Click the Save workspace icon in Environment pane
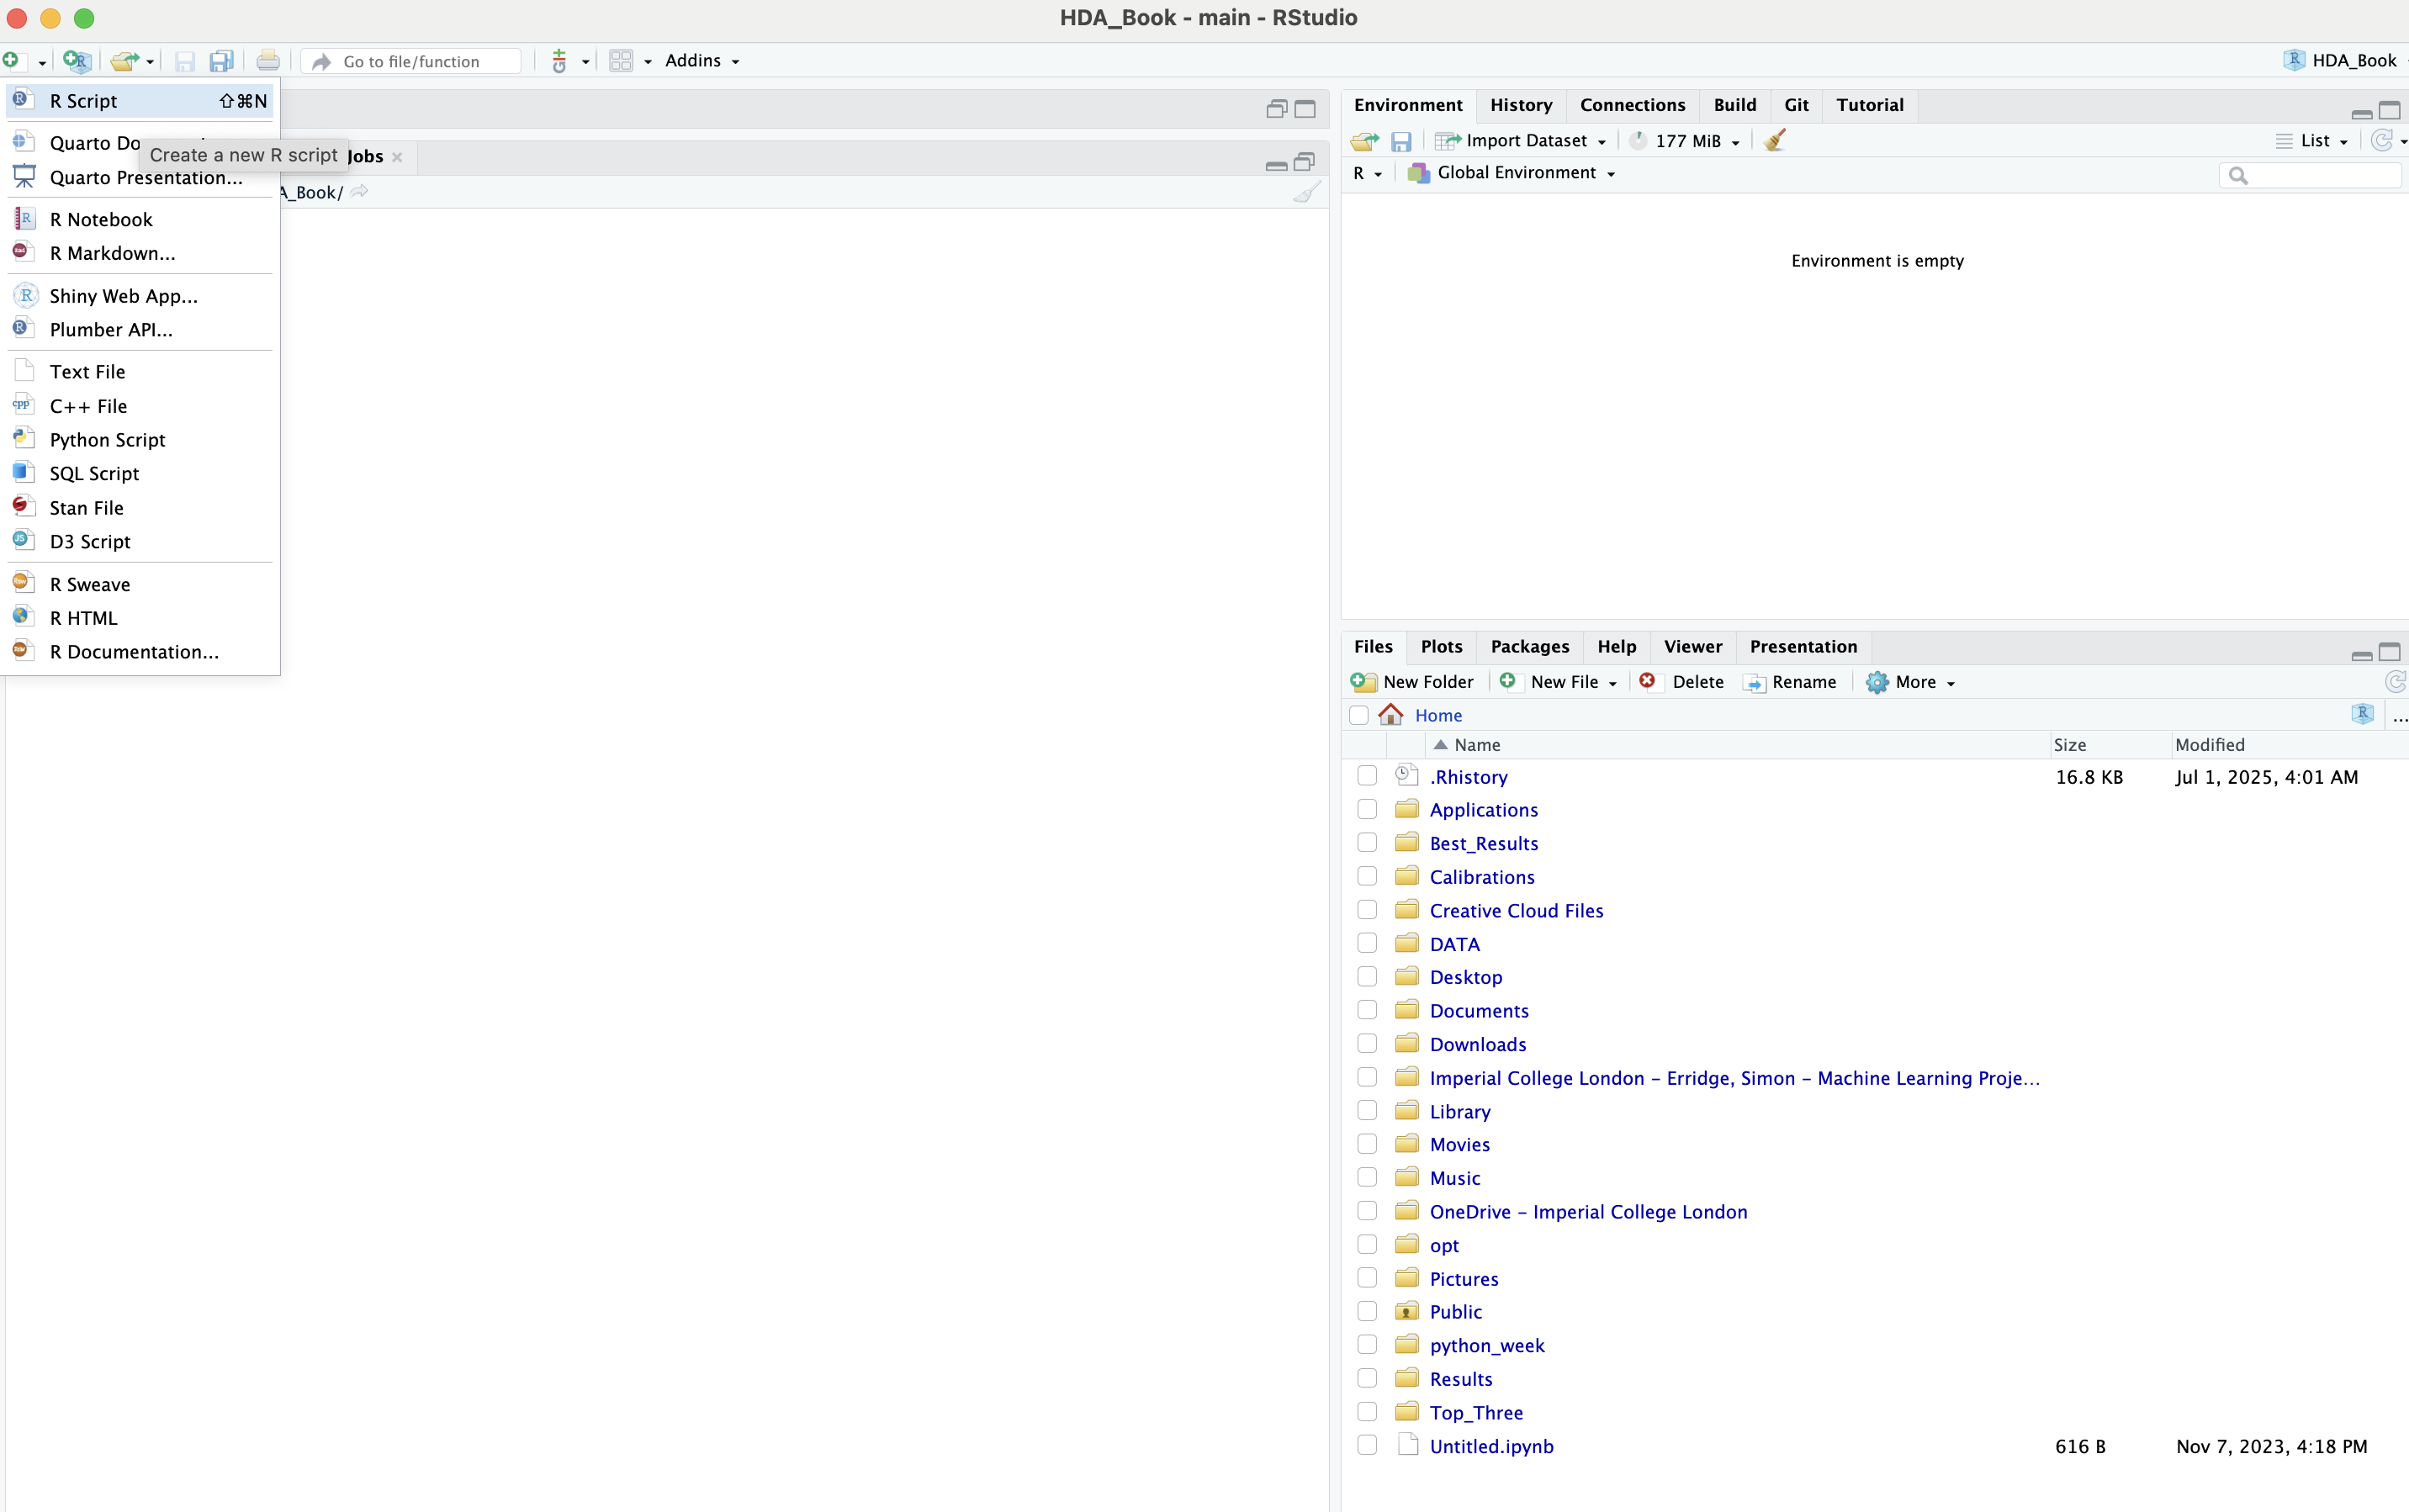This screenshot has width=2409, height=1512. pos(1401,141)
